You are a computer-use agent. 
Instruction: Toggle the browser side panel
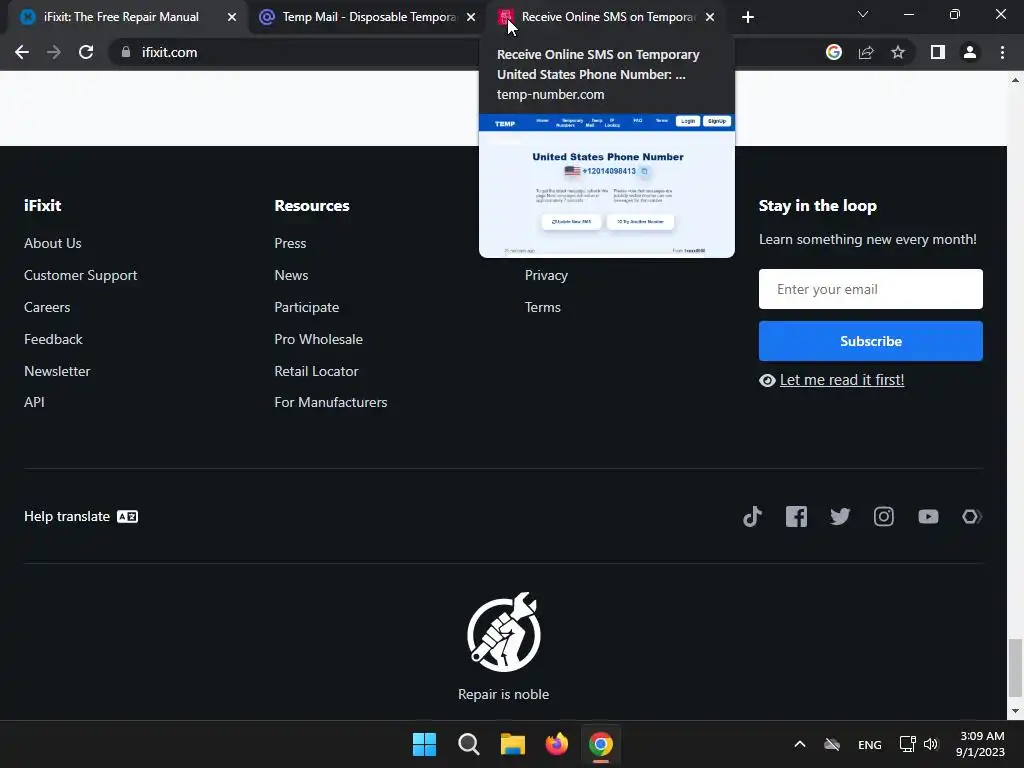pyautogui.click(x=938, y=52)
